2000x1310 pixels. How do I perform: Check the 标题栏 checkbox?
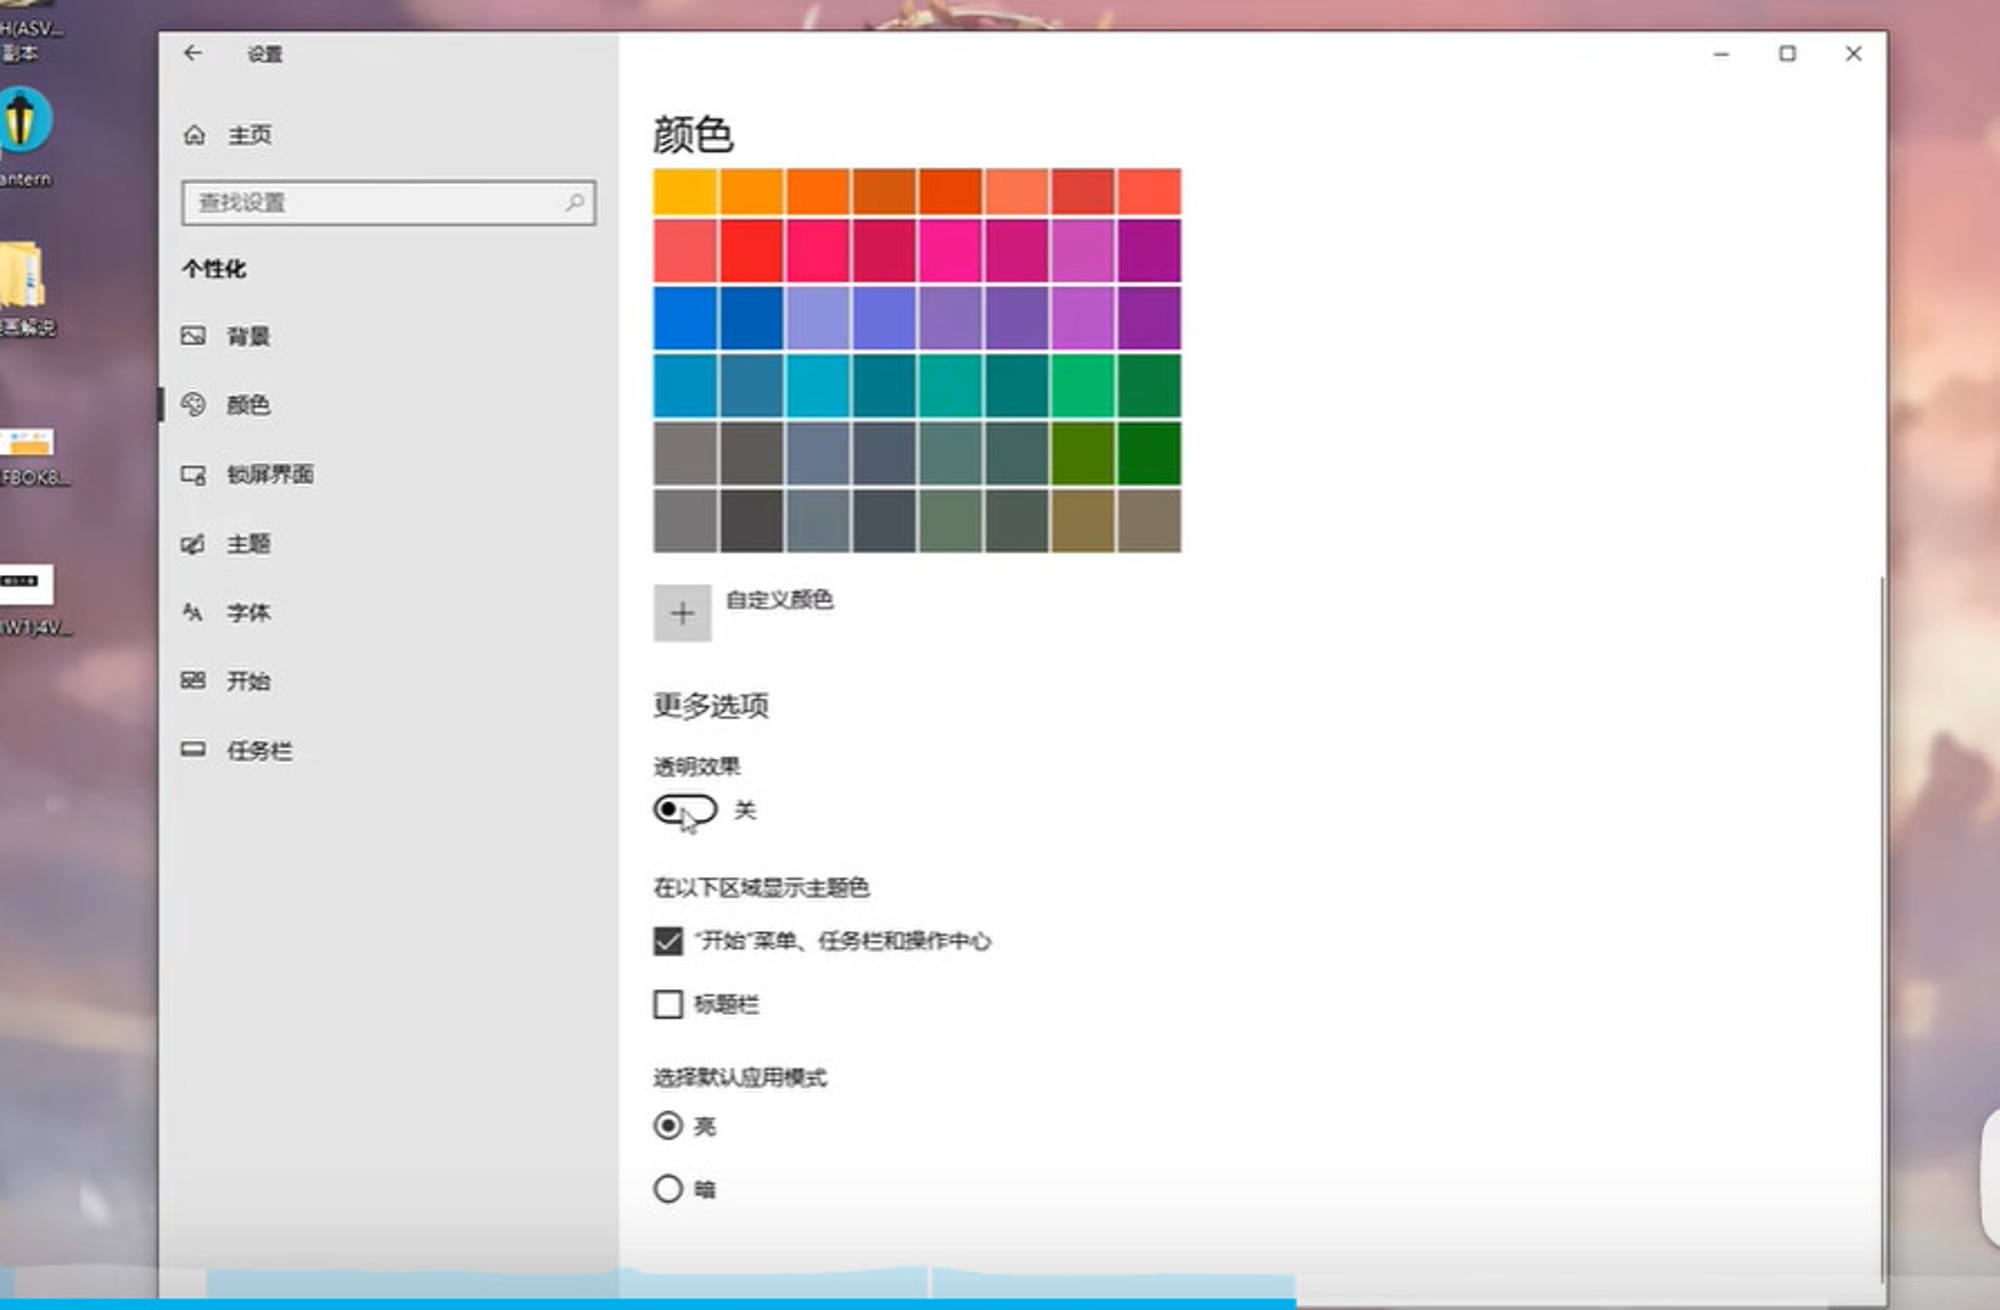pyautogui.click(x=668, y=1004)
